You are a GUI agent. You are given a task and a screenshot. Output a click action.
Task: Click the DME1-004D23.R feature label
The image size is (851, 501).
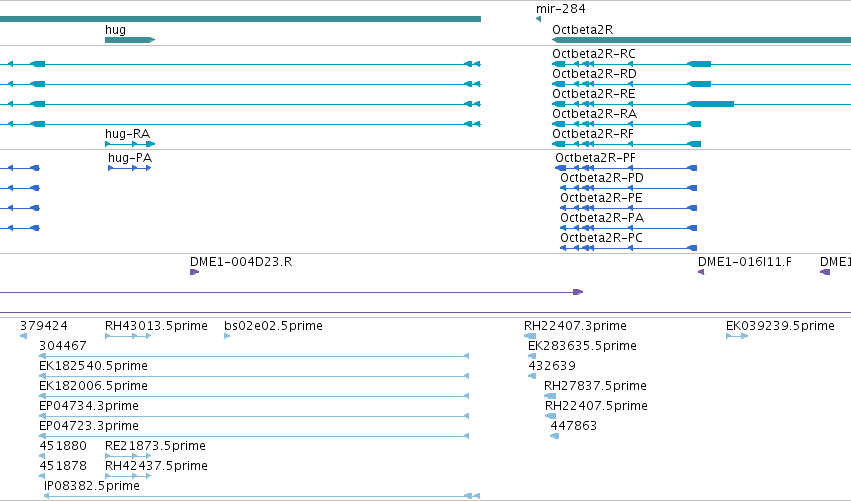coord(241,262)
